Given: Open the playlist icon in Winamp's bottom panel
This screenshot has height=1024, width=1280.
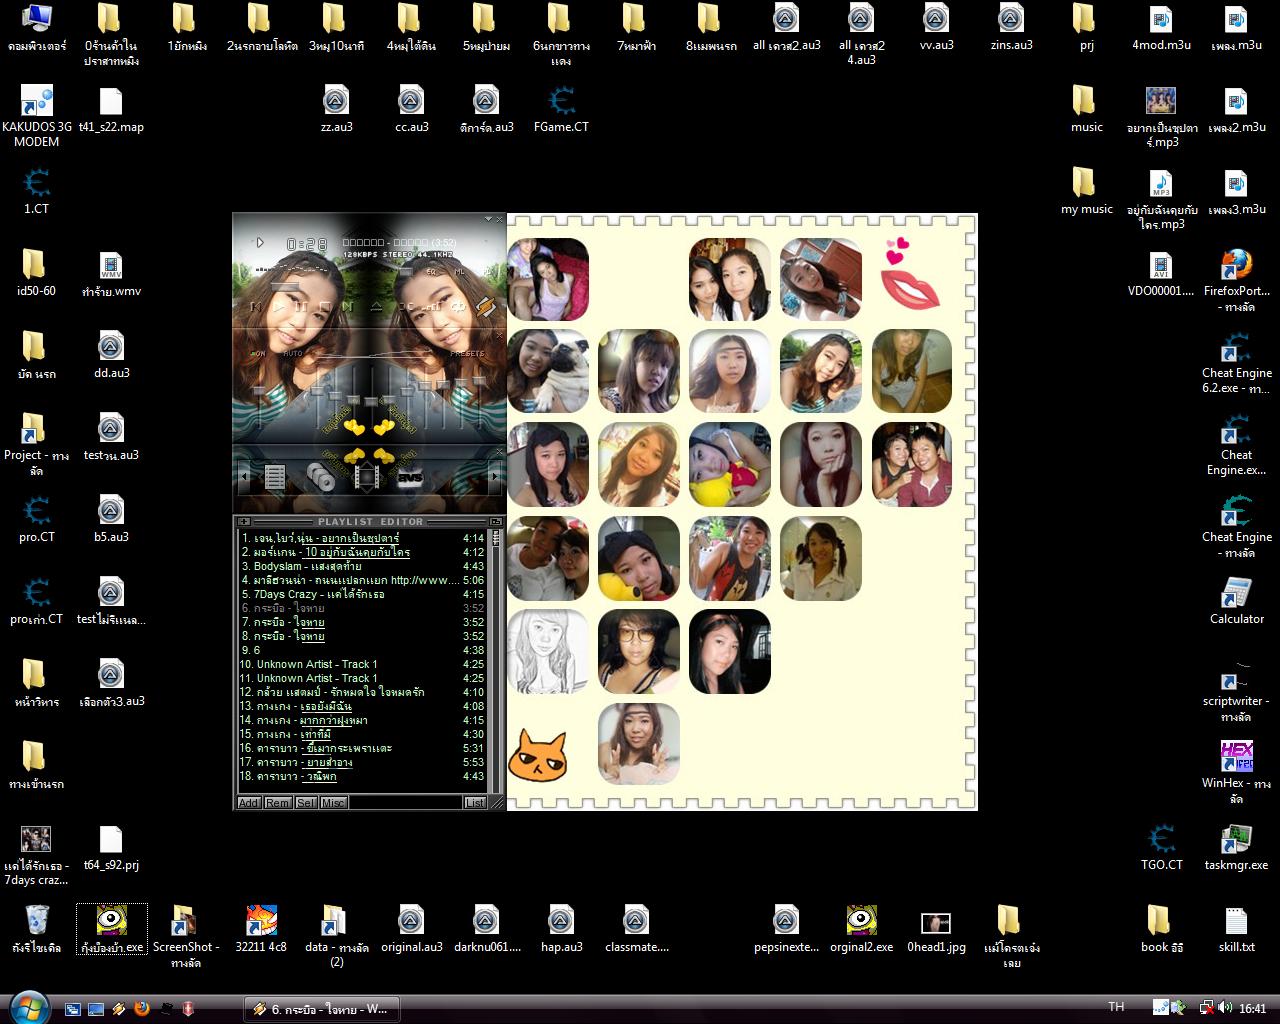Looking at the screenshot, I should pos(275,478).
